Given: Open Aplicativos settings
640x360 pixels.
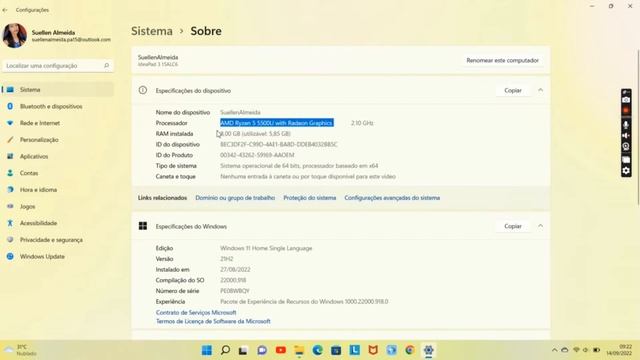Looking at the screenshot, I should [x=58, y=156].
